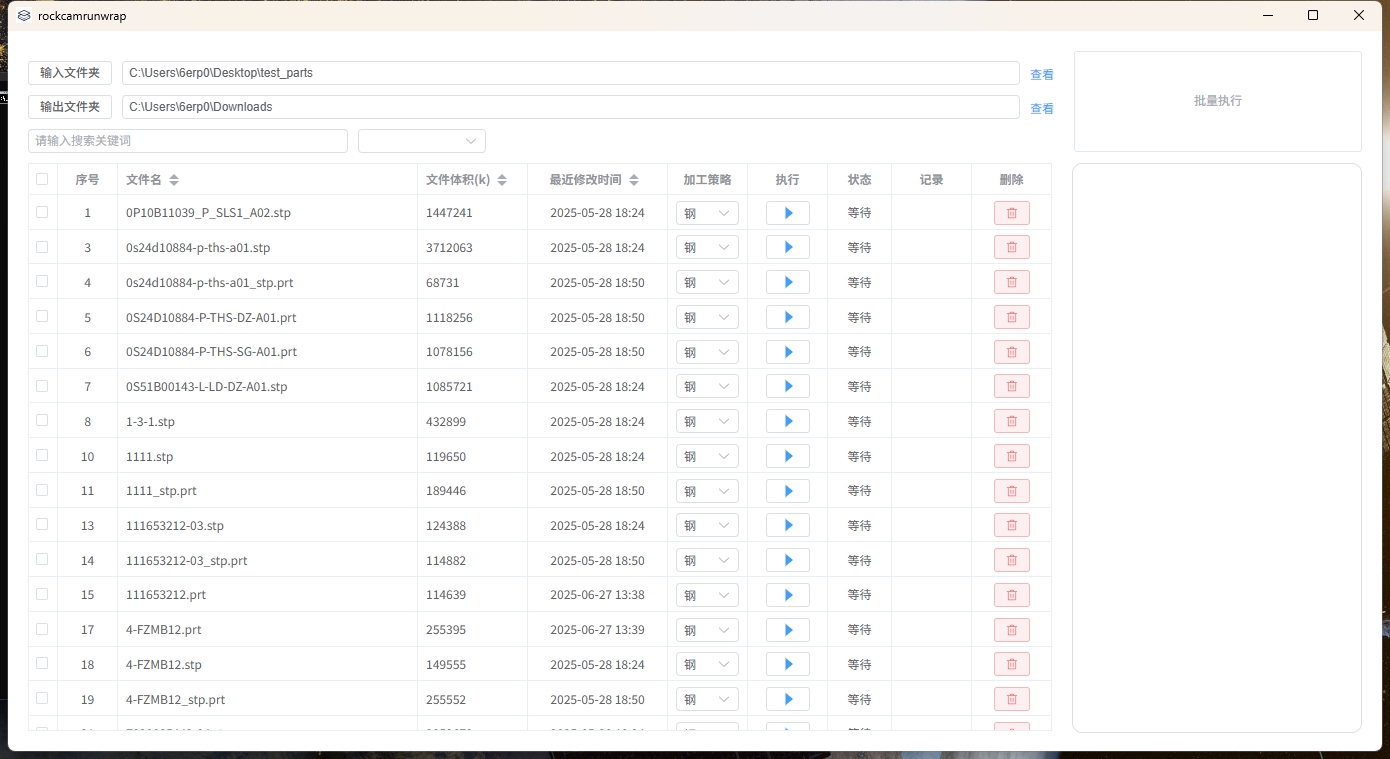Focus the search keyword input field
The height and width of the screenshot is (759, 1390).
click(x=188, y=141)
